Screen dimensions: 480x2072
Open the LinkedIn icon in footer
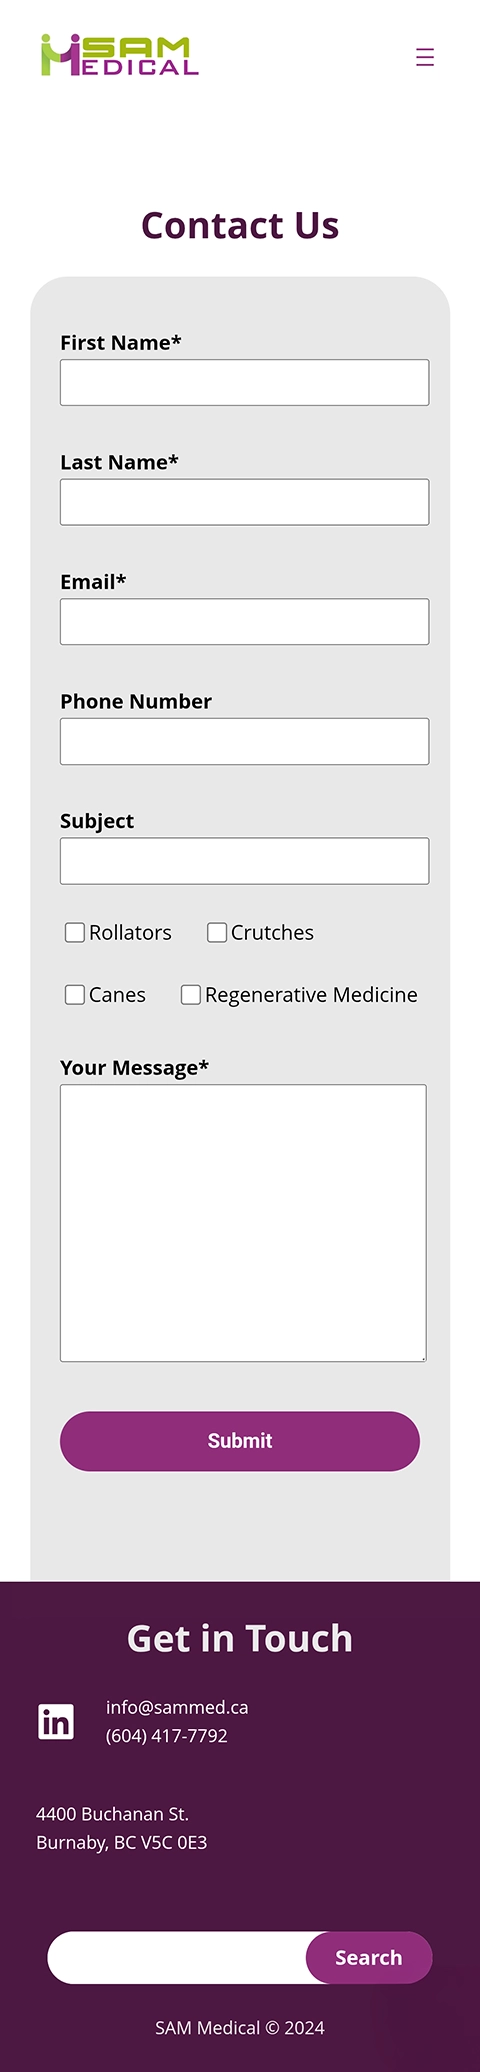56,1721
